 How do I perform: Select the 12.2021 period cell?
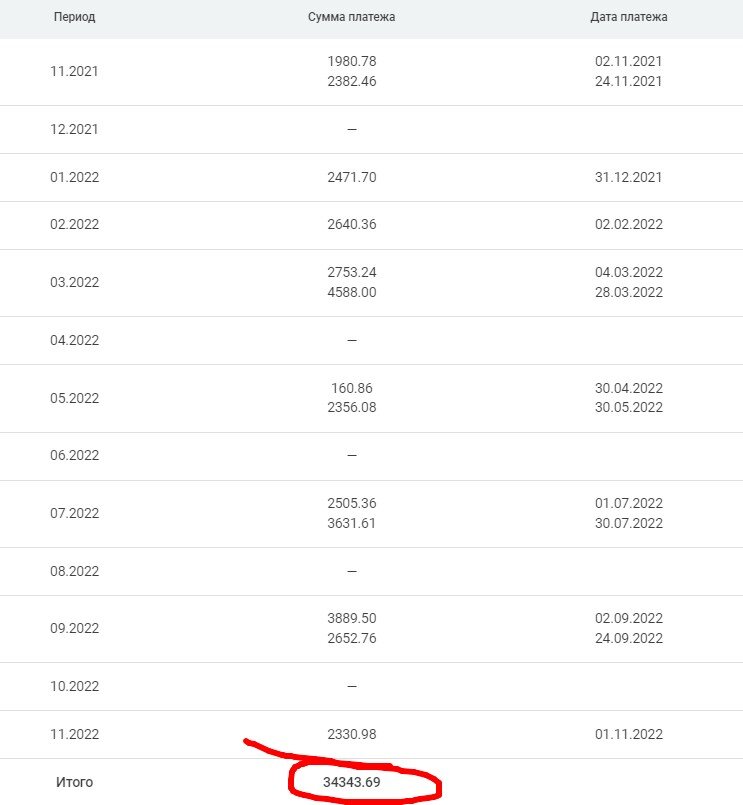click(74, 129)
